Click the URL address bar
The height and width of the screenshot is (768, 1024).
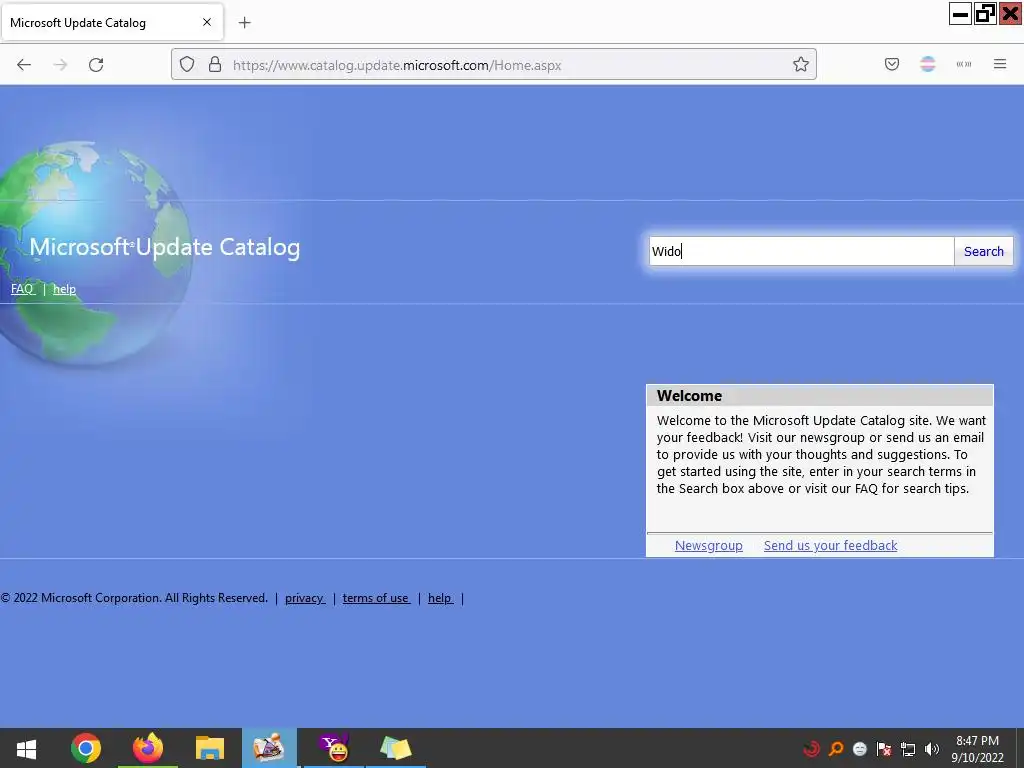494,65
